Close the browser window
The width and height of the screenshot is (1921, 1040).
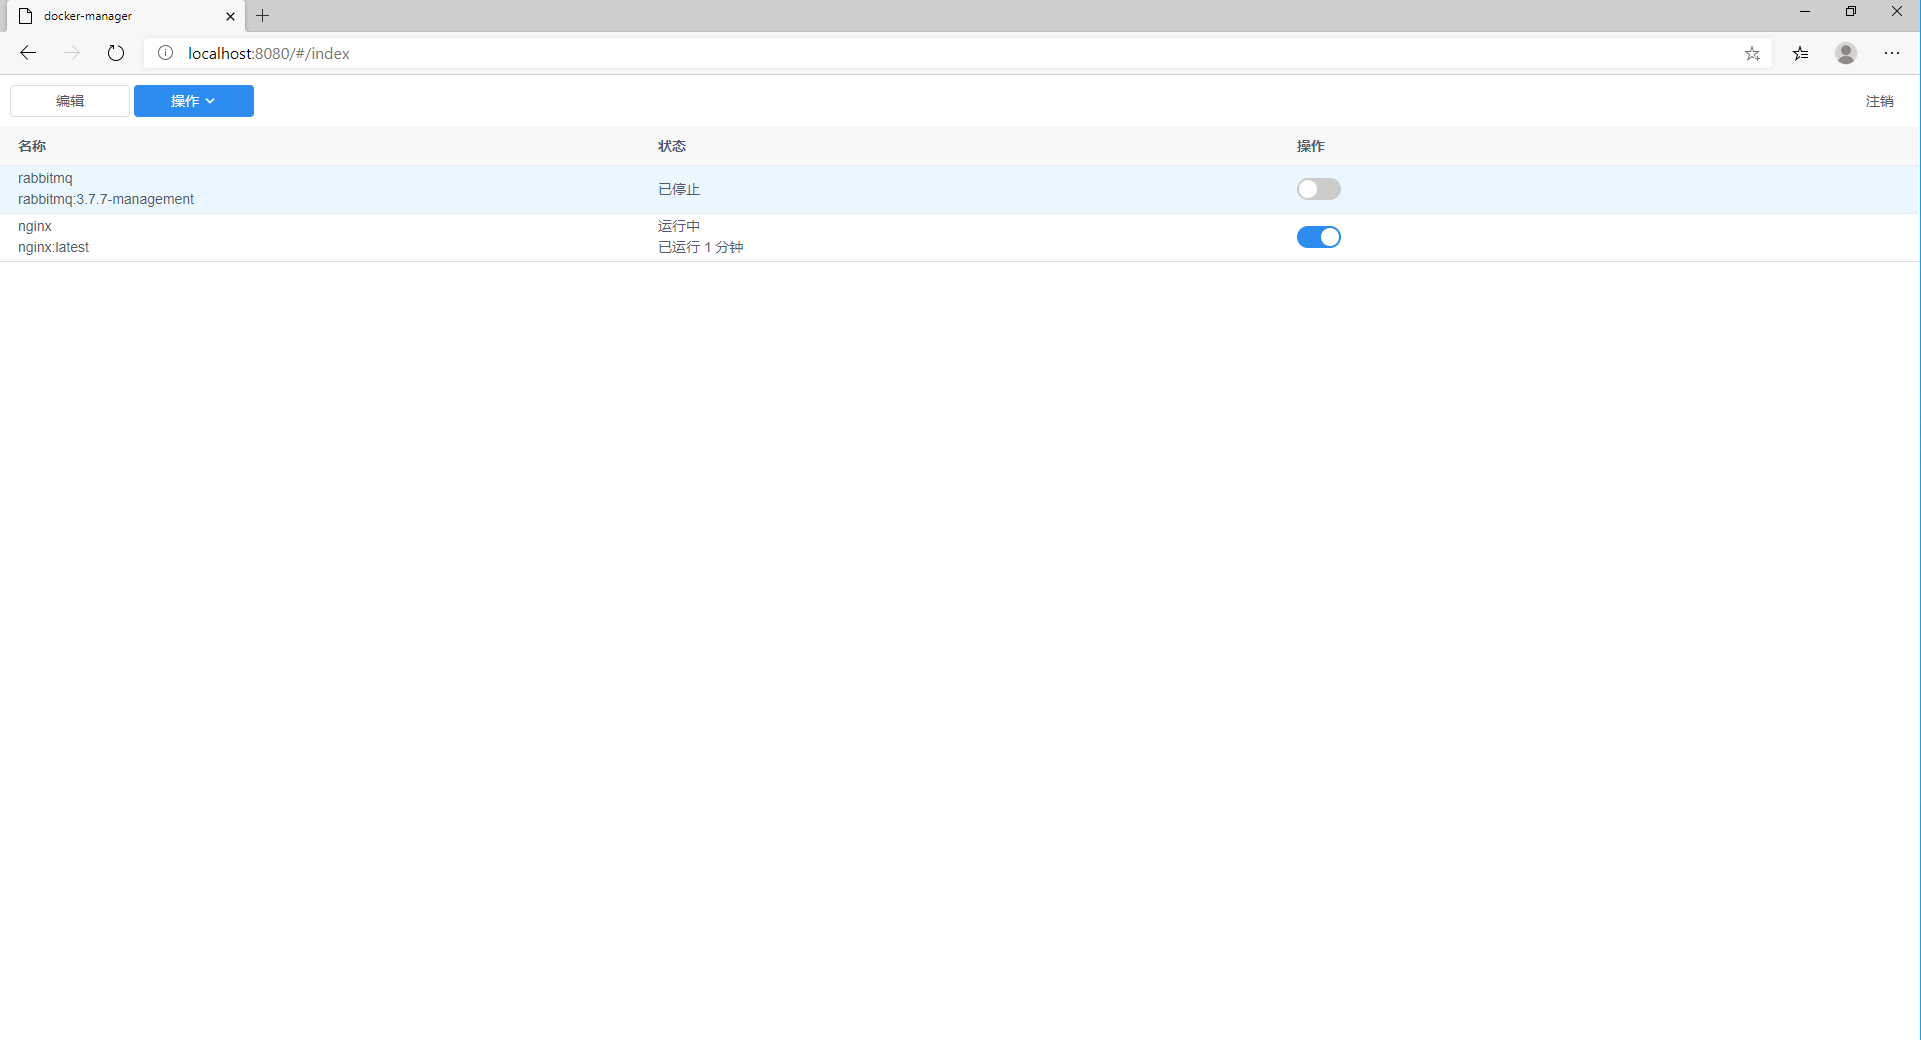click(x=1897, y=12)
